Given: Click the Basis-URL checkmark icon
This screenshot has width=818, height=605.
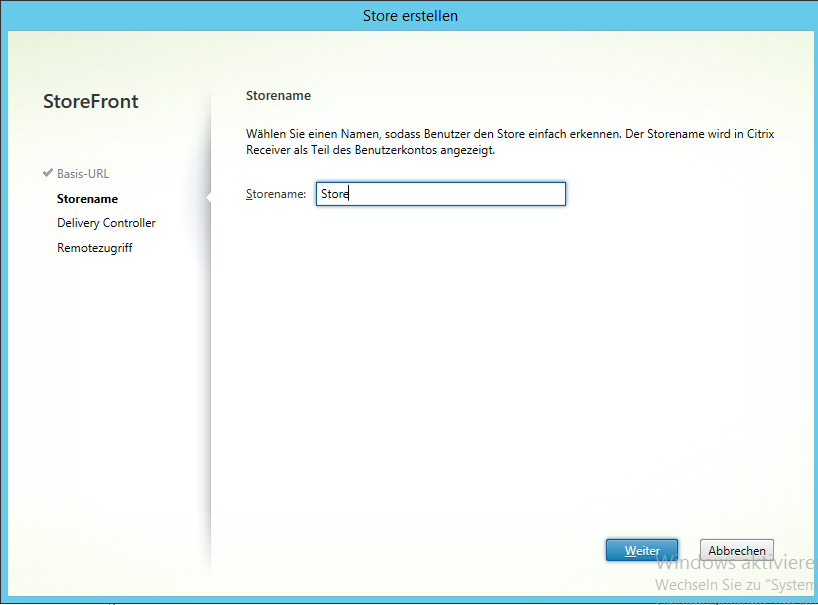Looking at the screenshot, I should pyautogui.click(x=48, y=173).
